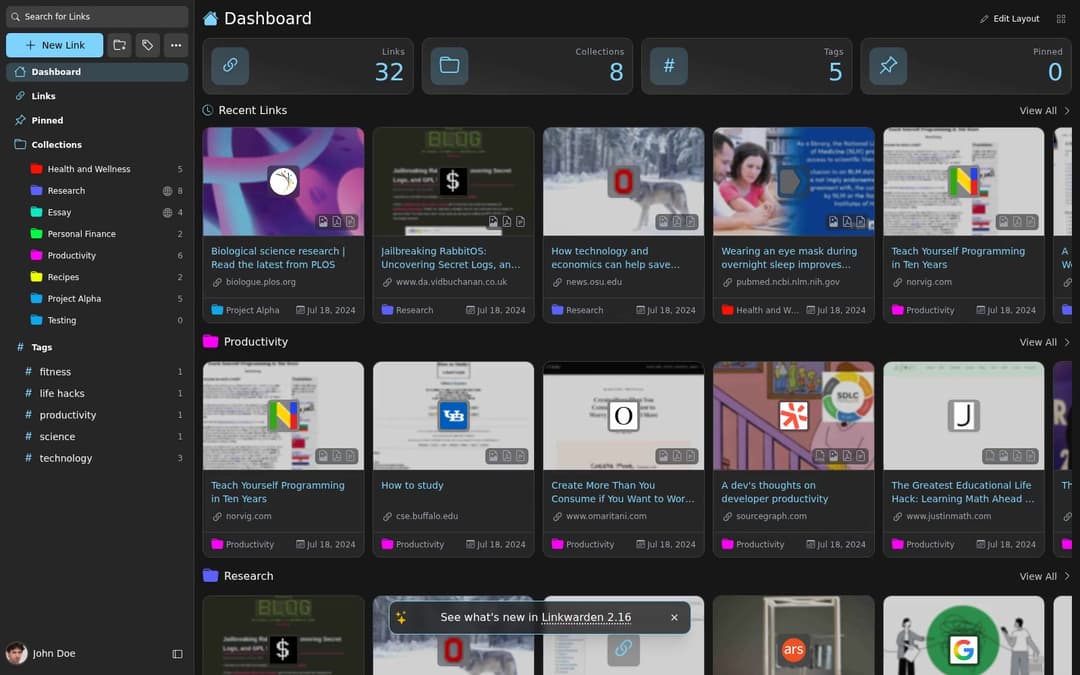Click the Pinned pin icon in stats card
This screenshot has height=675, width=1080.
pyautogui.click(x=888, y=65)
